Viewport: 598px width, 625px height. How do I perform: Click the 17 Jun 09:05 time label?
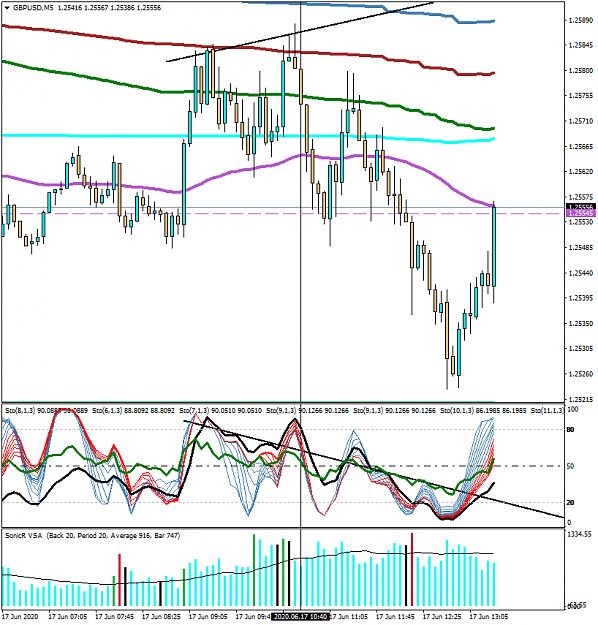(x=208, y=617)
